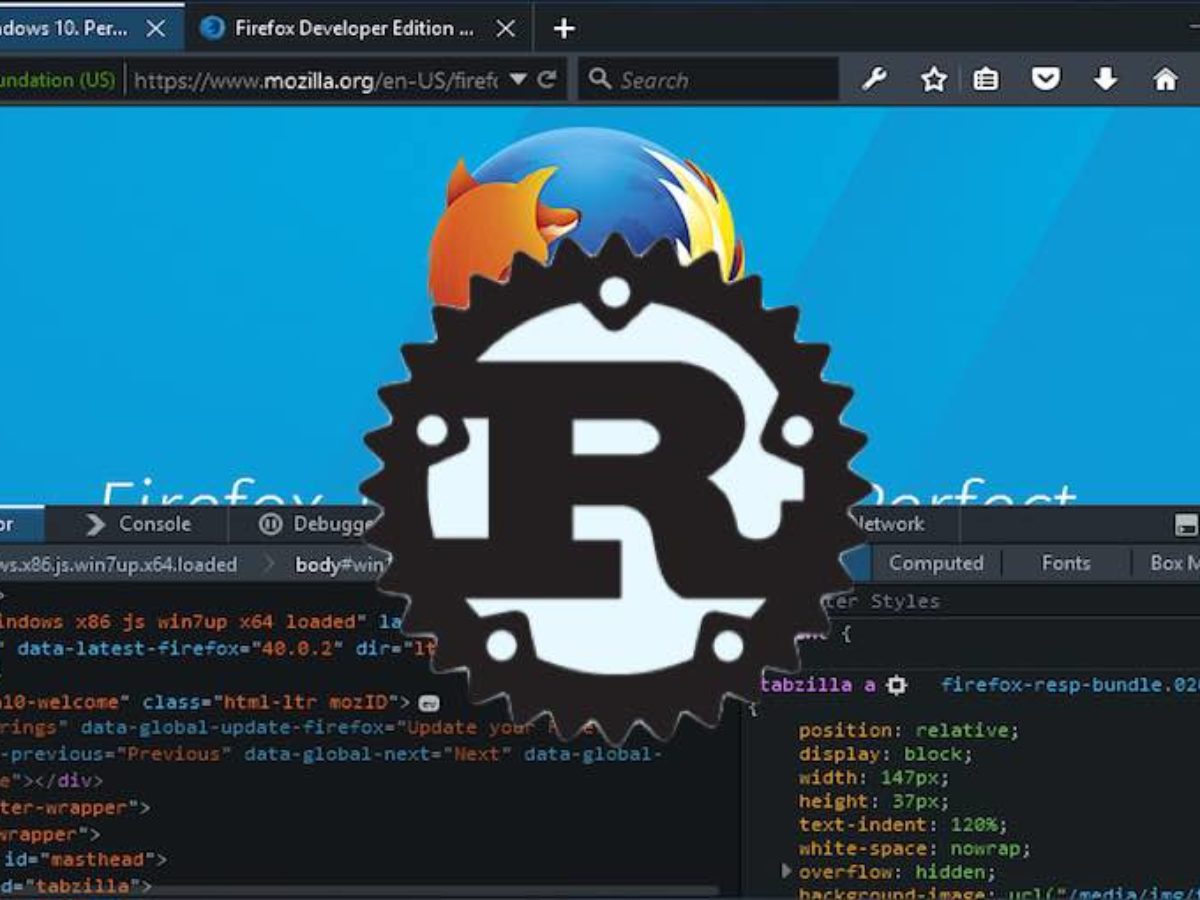Close the Firefox Developer Edition tab
The width and height of the screenshot is (1200, 900).
[506, 29]
